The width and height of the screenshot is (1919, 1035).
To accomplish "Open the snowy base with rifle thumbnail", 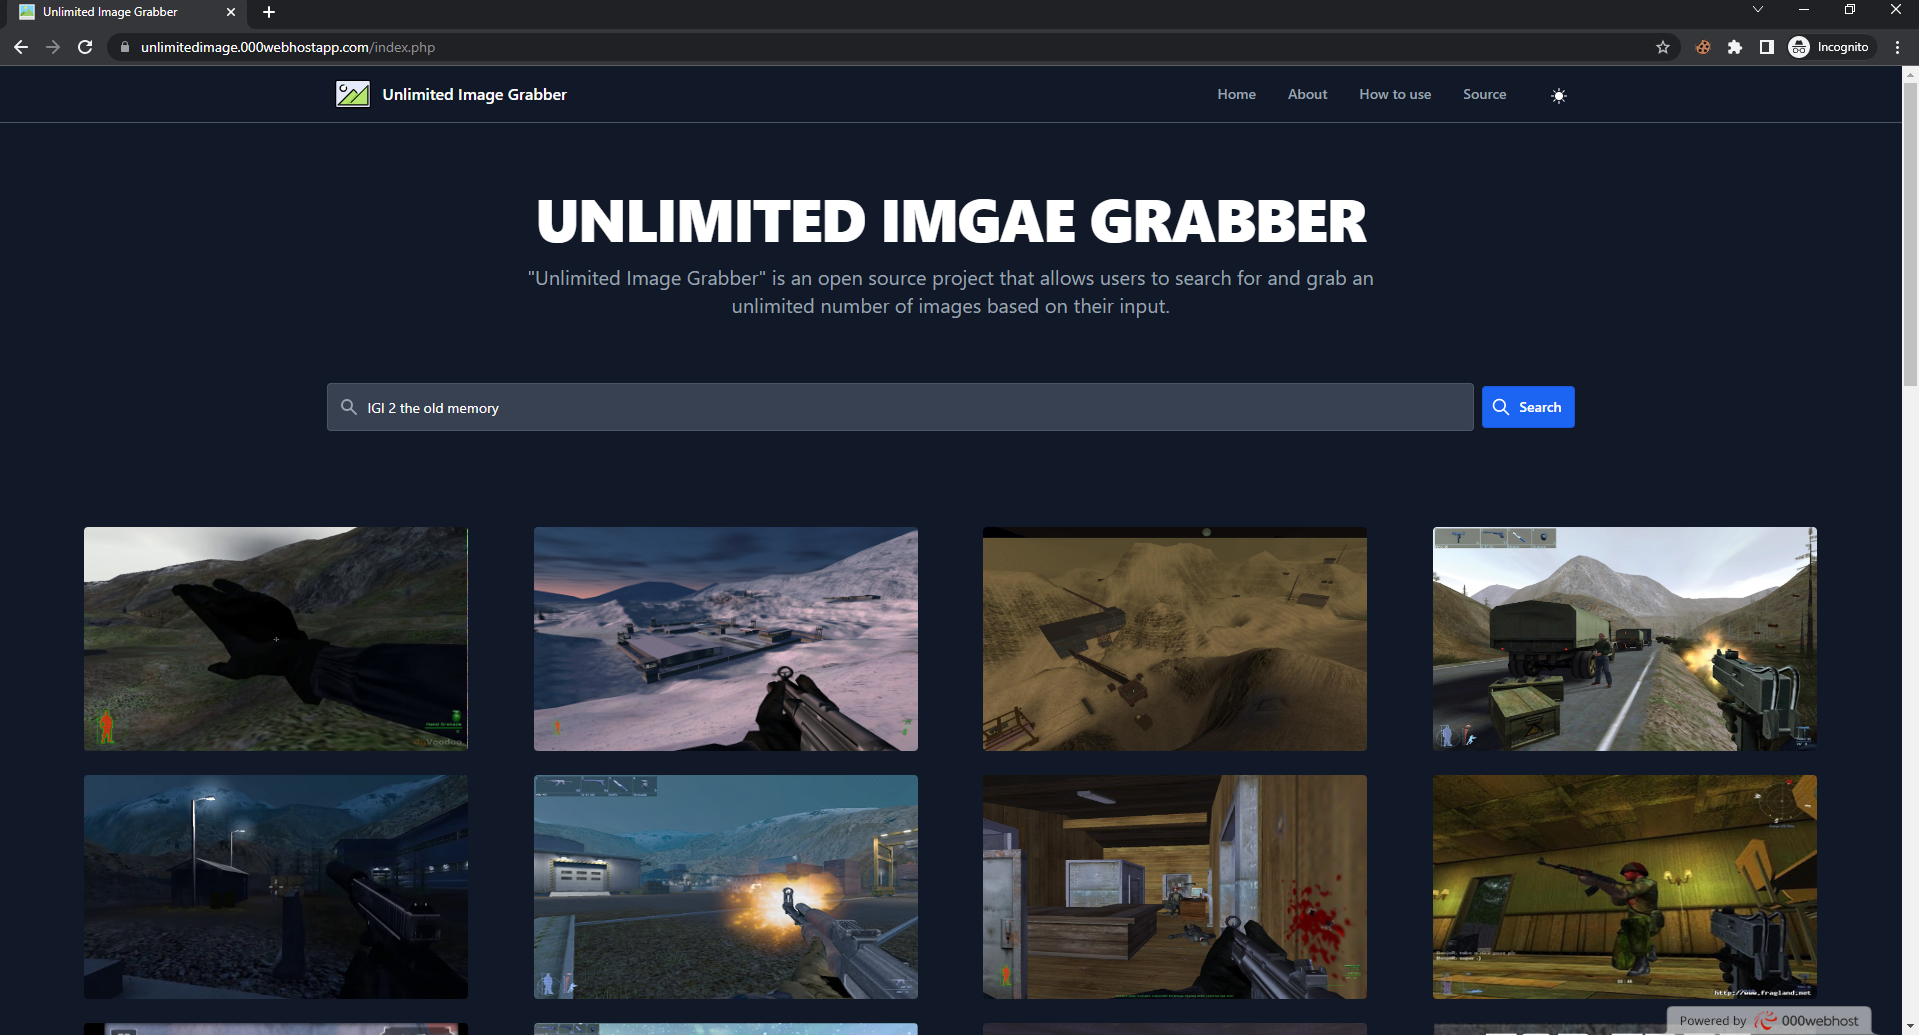I will pyautogui.click(x=725, y=638).
